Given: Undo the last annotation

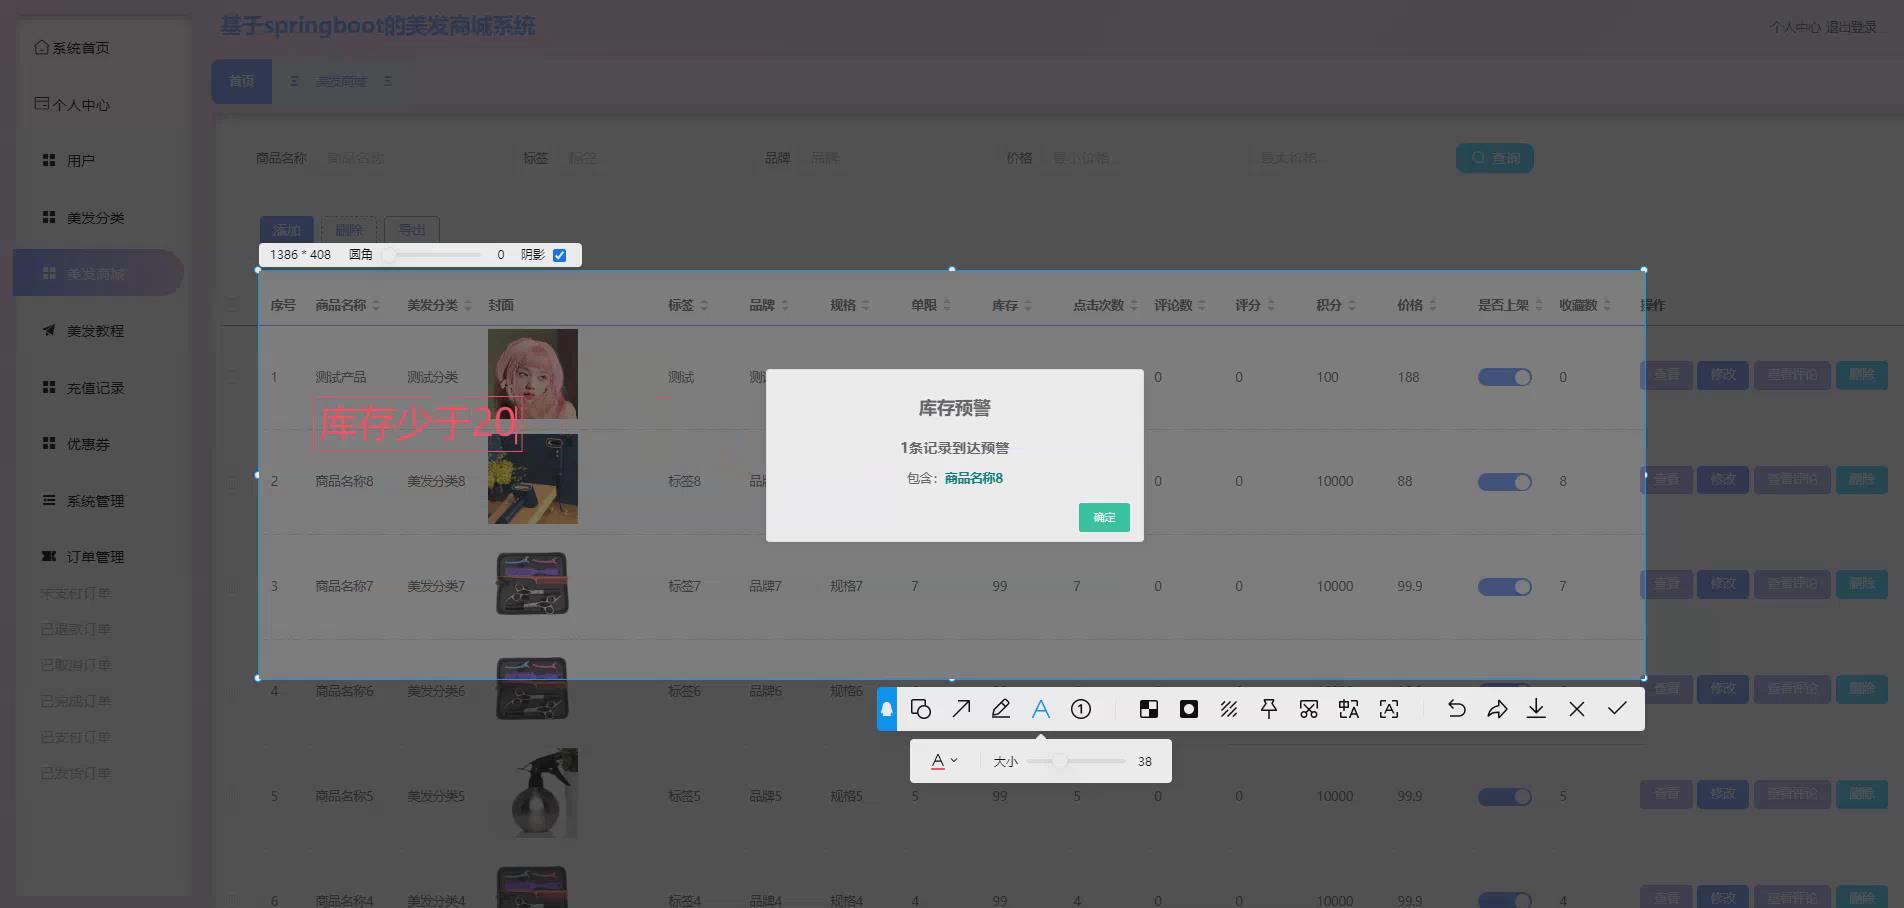Looking at the screenshot, I should pyautogui.click(x=1457, y=709).
